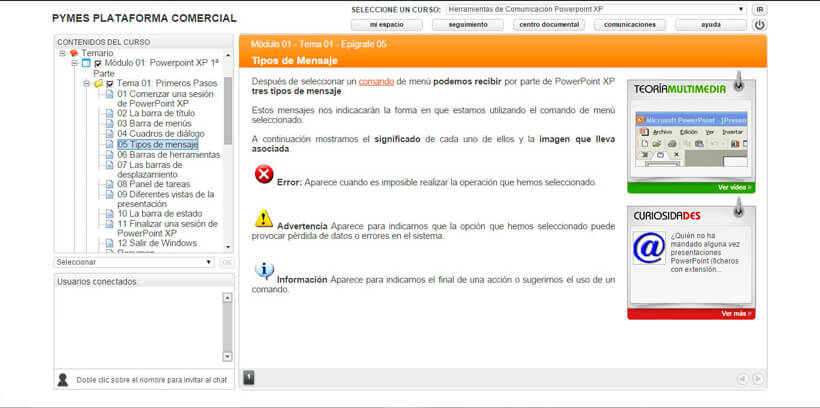Click the power logout icon

(x=759, y=25)
